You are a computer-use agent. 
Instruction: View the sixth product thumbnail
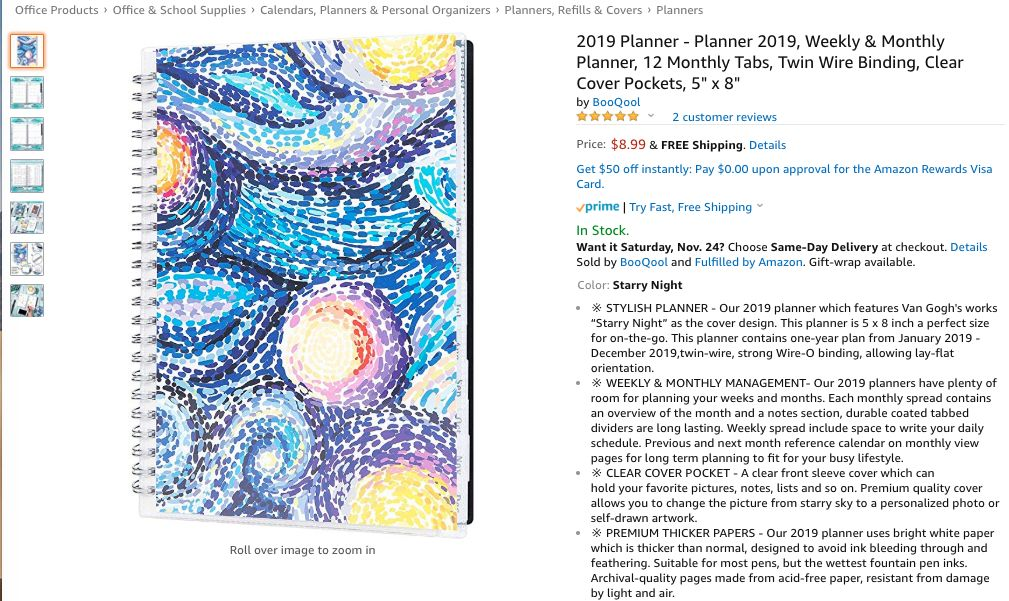pos(27,259)
